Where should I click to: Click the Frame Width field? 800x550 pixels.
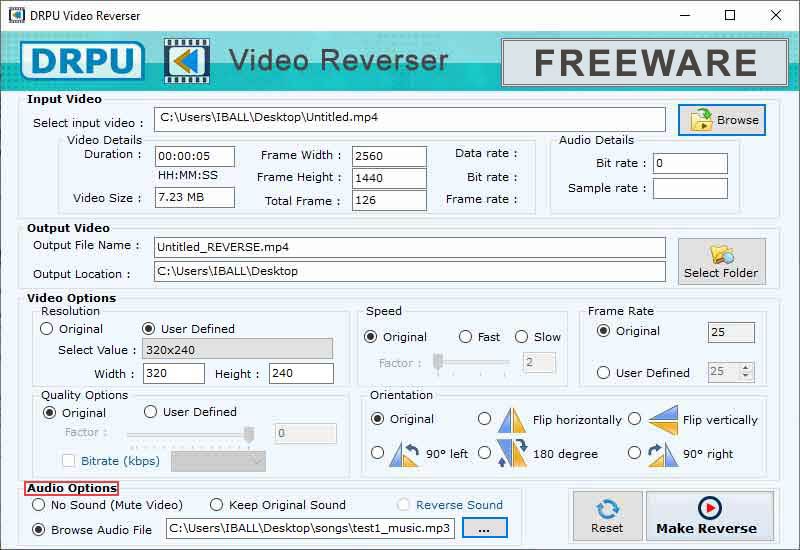click(389, 156)
